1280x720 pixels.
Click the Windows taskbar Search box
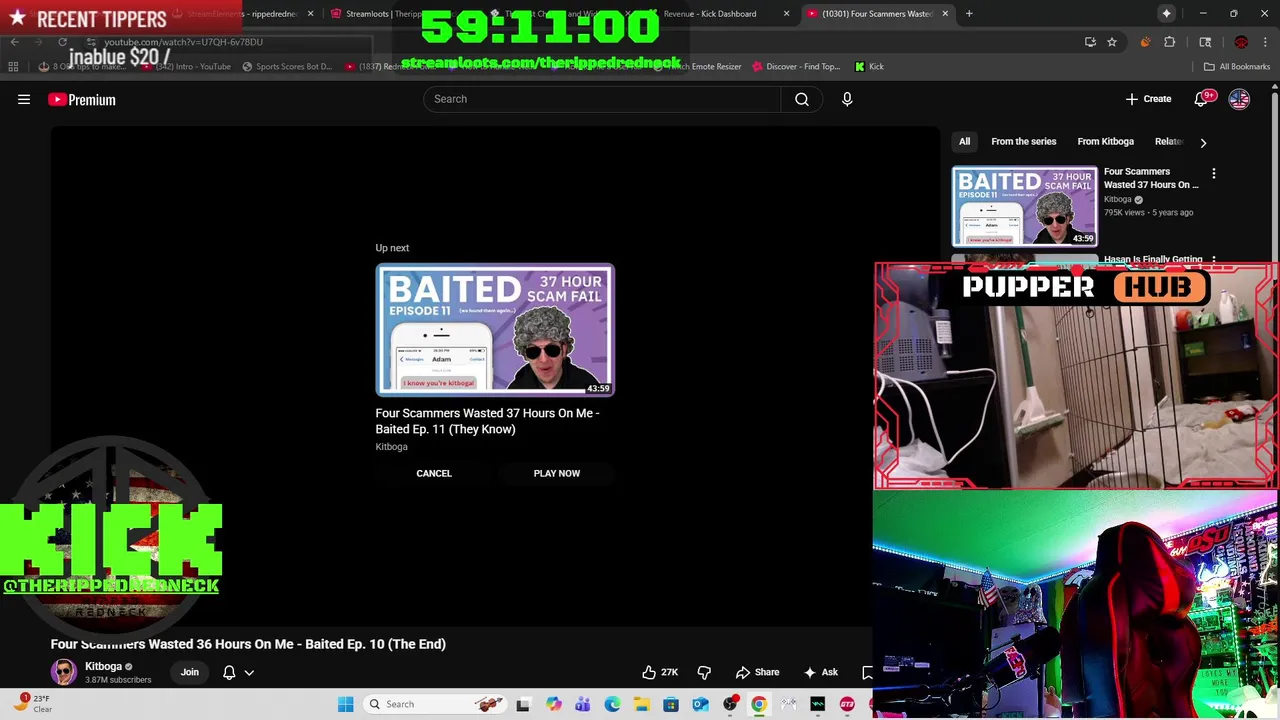coord(435,704)
